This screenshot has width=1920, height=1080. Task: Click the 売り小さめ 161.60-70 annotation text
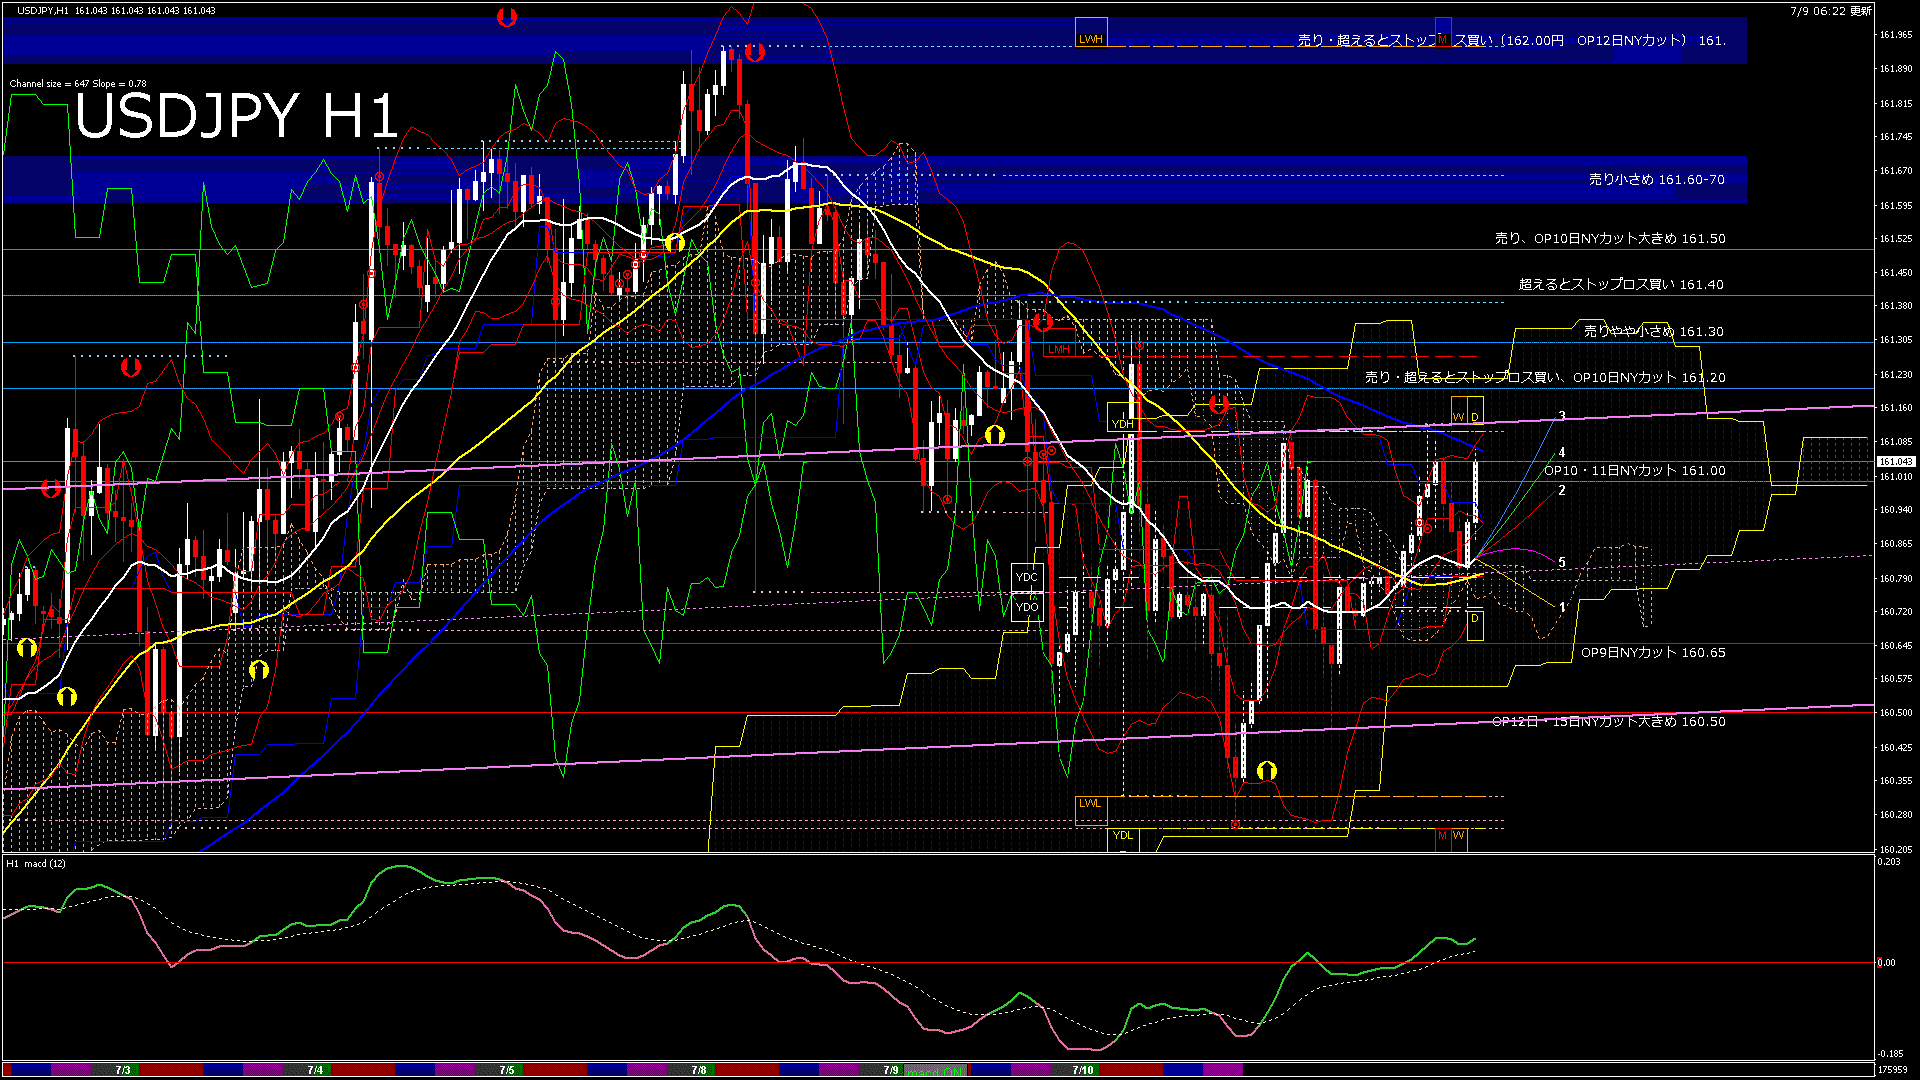1656,180
